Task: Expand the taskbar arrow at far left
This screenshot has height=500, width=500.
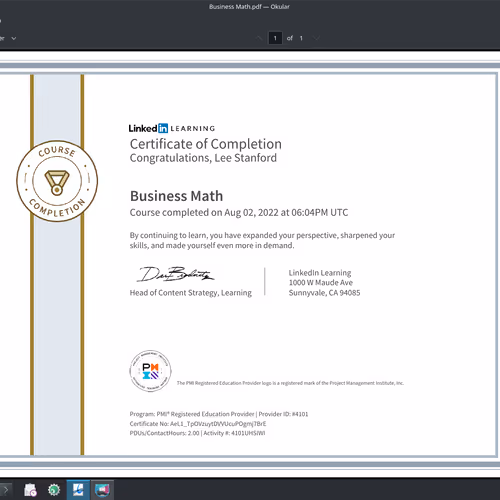Action: [5, 490]
